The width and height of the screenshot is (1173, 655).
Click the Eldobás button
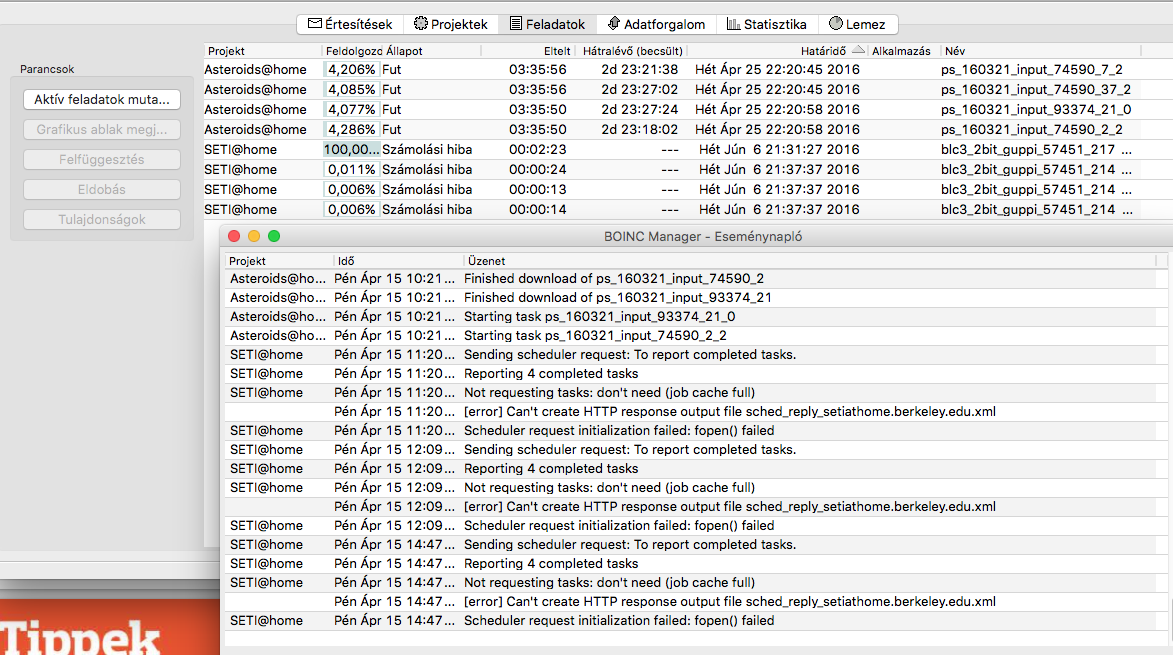pos(102,189)
